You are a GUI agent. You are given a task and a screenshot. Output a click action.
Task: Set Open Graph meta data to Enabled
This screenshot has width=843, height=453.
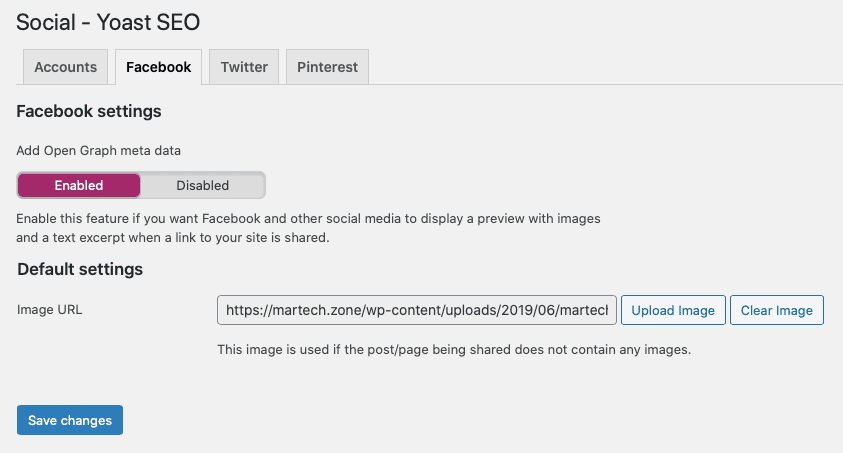[79, 185]
